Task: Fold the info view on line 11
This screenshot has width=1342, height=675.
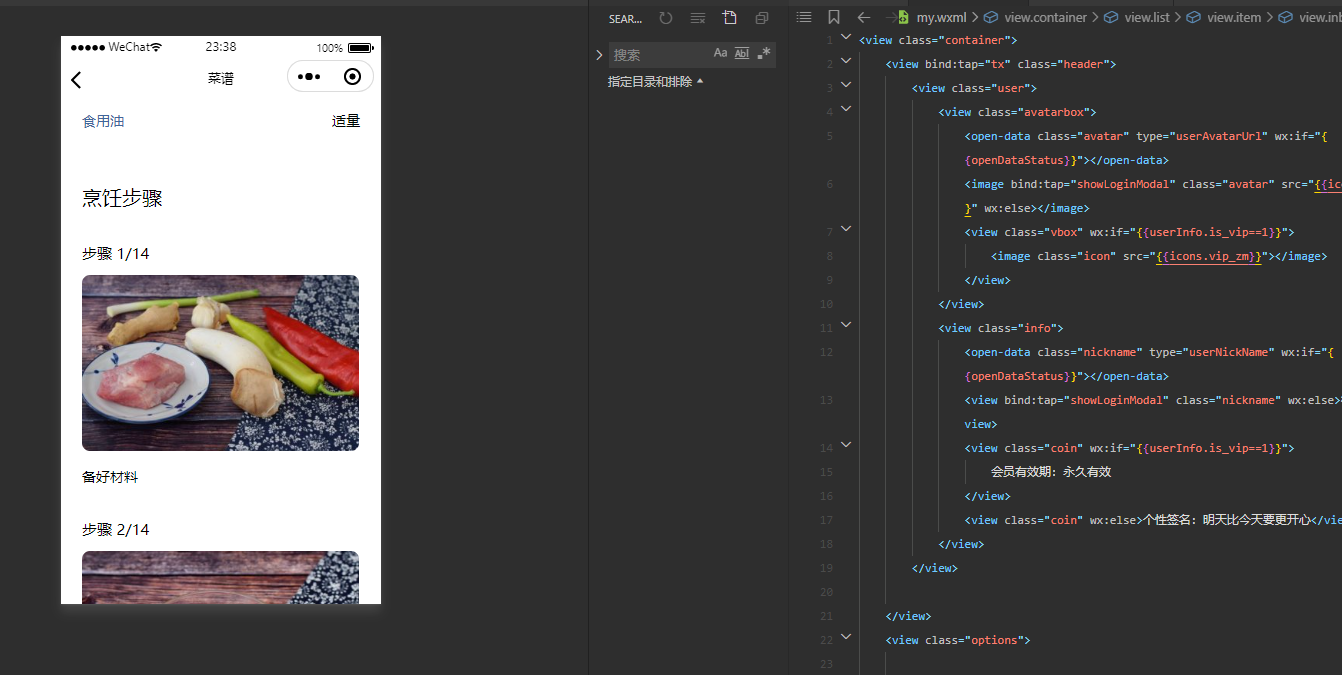Action: coord(846,325)
